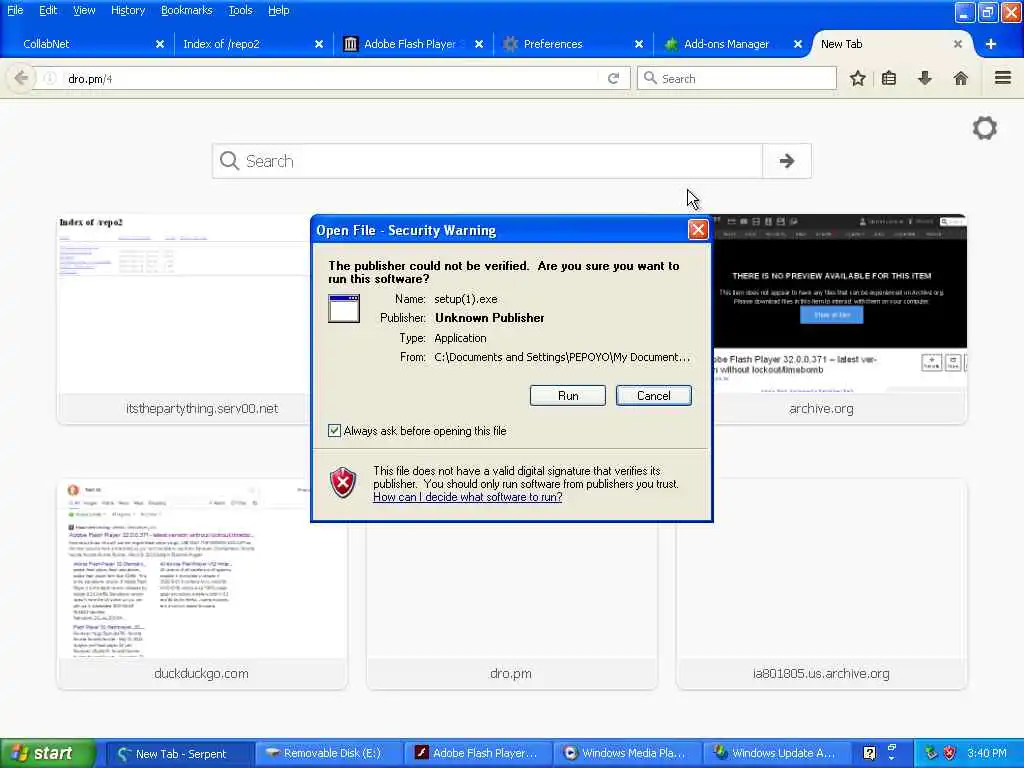Click the help question mark tray icon
Viewport: 1024px width, 768px height.
coord(869,753)
